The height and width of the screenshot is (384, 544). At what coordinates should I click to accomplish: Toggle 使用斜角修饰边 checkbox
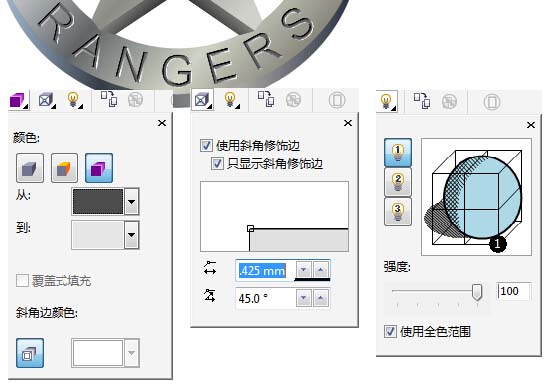tap(206, 145)
